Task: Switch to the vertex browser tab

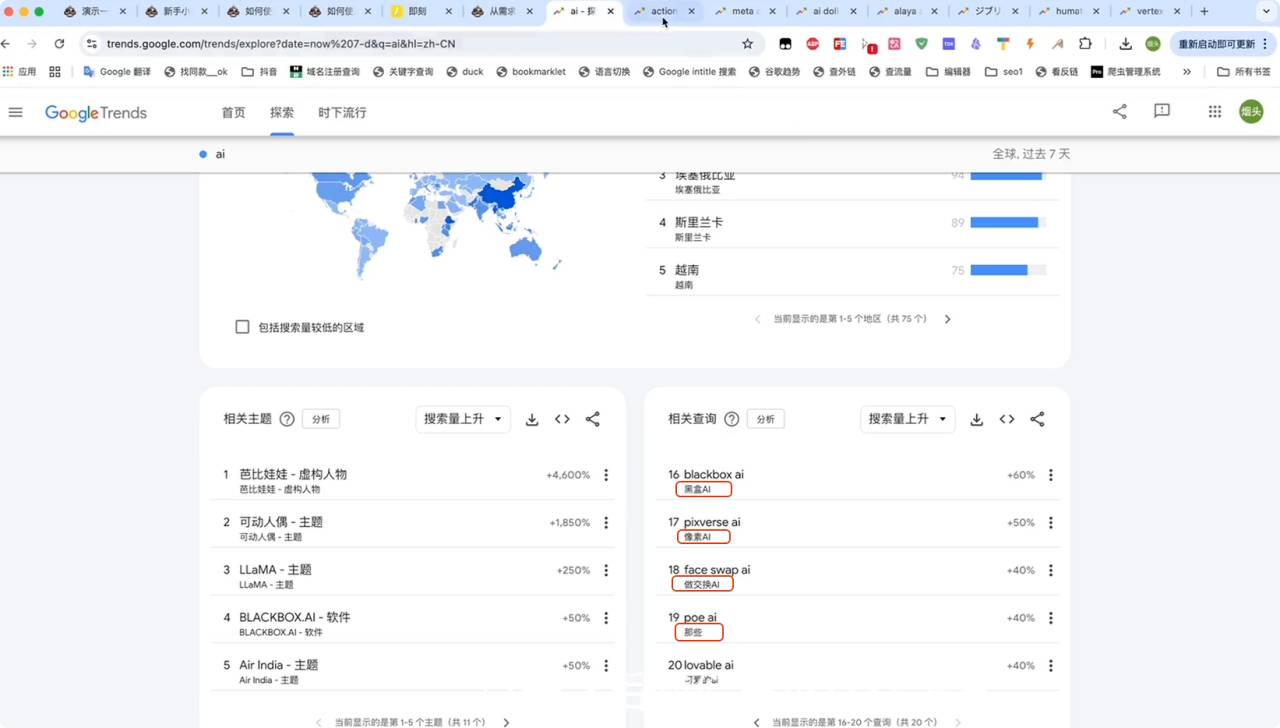Action: (1149, 12)
